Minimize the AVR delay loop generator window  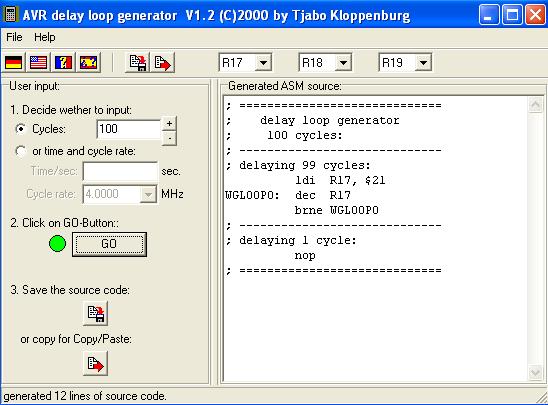pos(489,15)
